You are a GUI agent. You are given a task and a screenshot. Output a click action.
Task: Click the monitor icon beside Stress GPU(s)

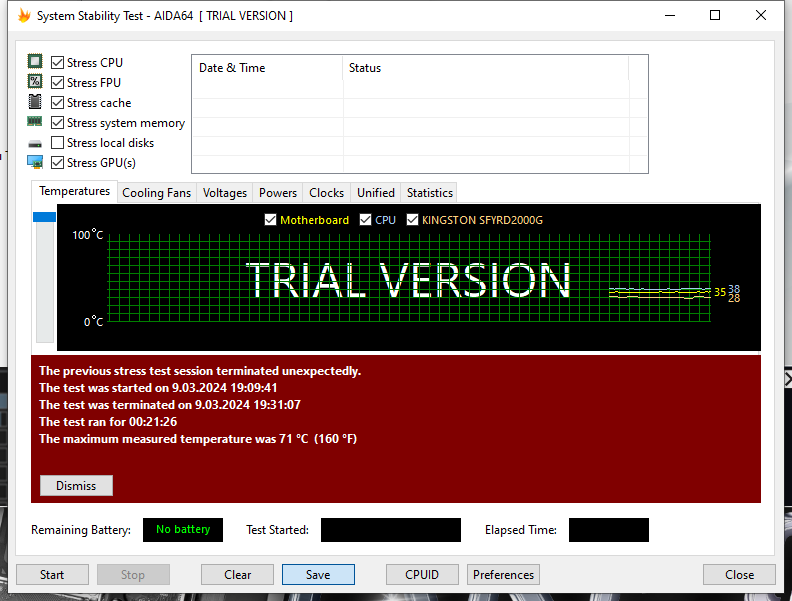coord(35,162)
